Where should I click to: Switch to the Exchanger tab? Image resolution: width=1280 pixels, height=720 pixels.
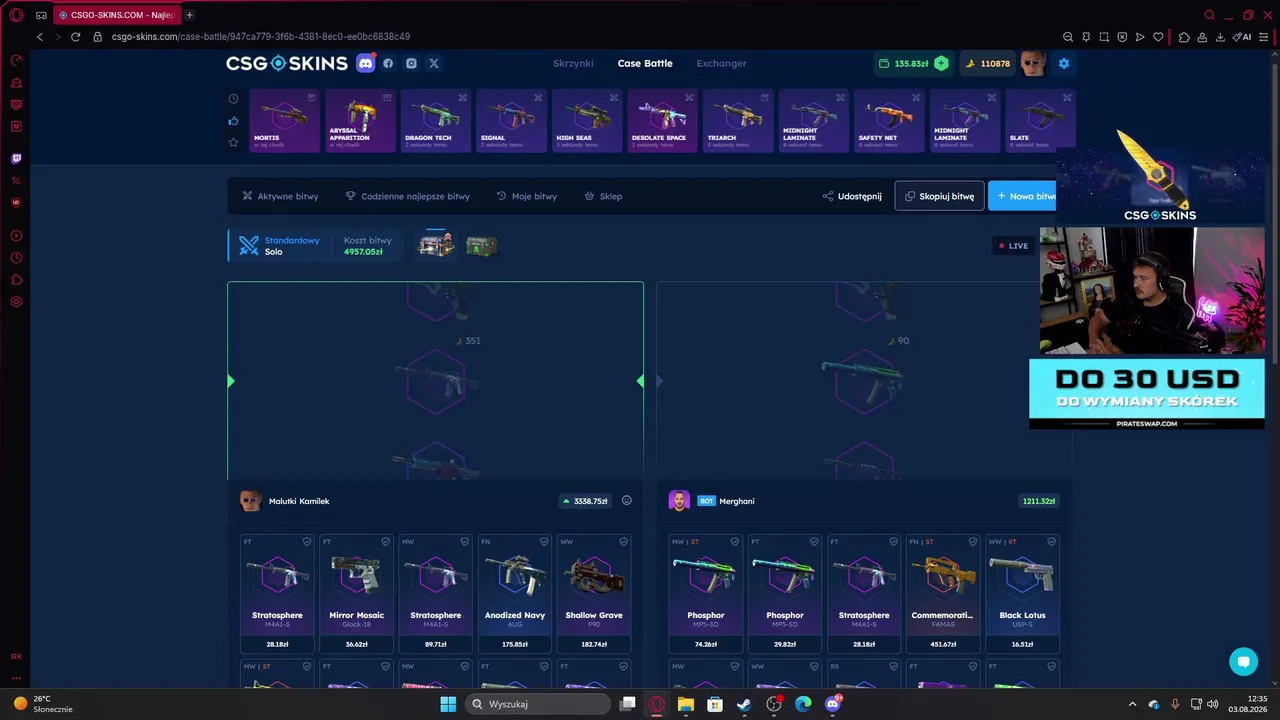click(721, 63)
